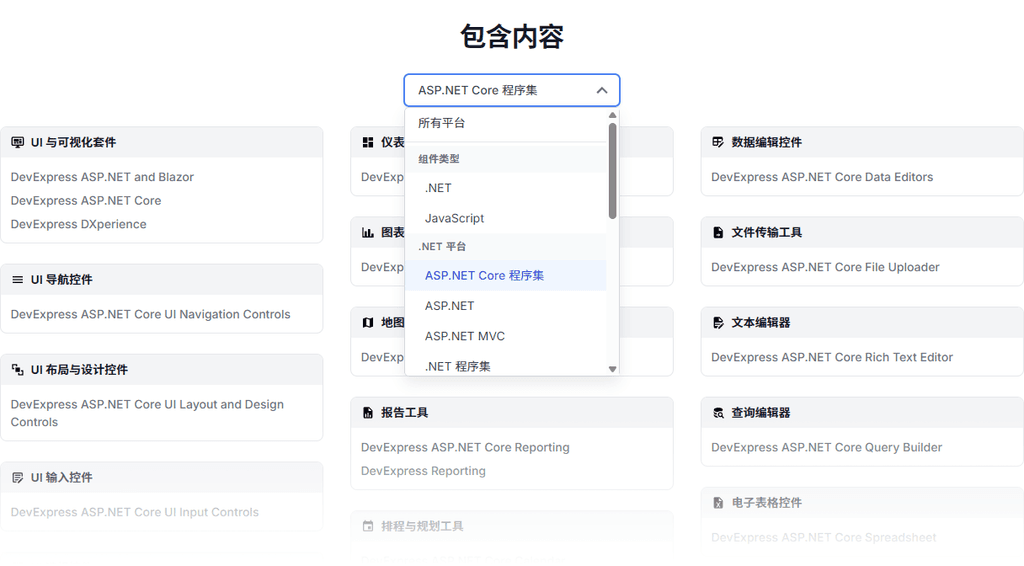This screenshot has width=1024, height=566.
Task: Click the .NET 平台 group label
Action: click(x=442, y=246)
